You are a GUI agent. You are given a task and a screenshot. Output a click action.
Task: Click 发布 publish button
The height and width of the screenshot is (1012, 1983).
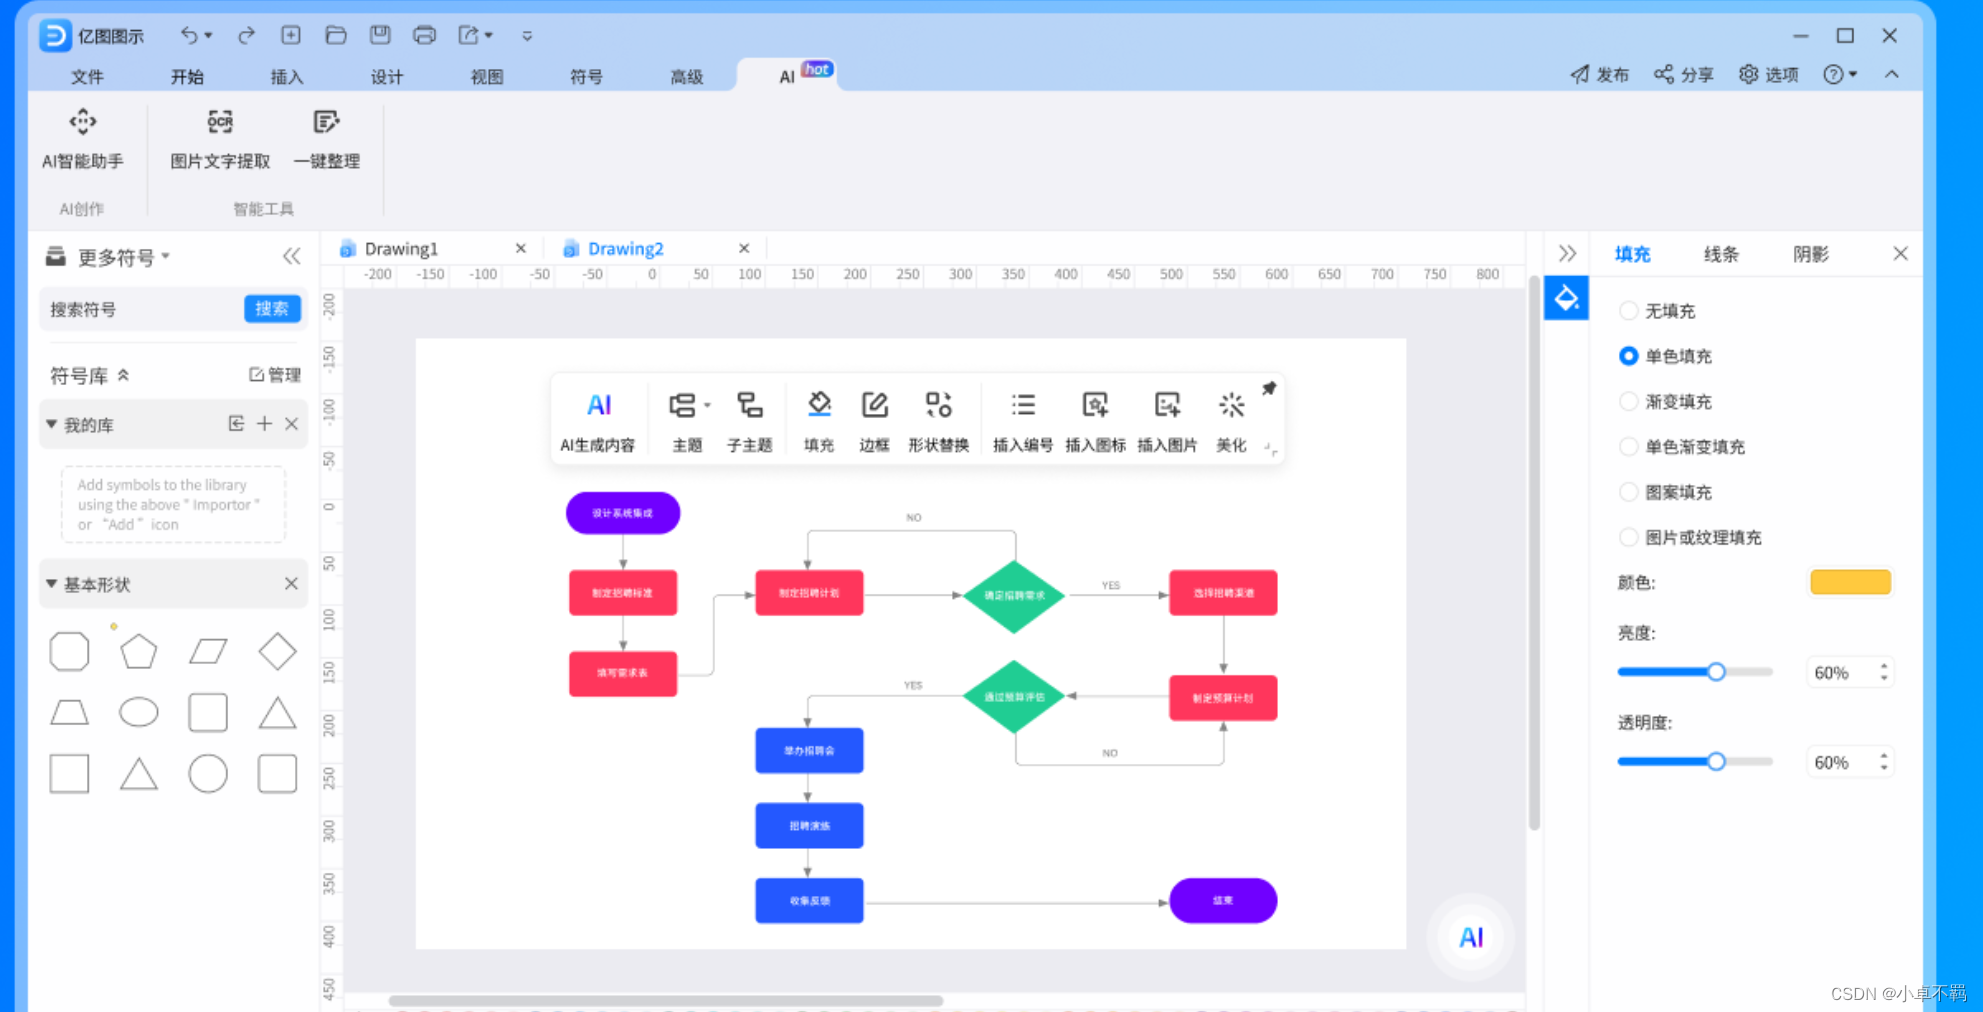tap(1600, 74)
